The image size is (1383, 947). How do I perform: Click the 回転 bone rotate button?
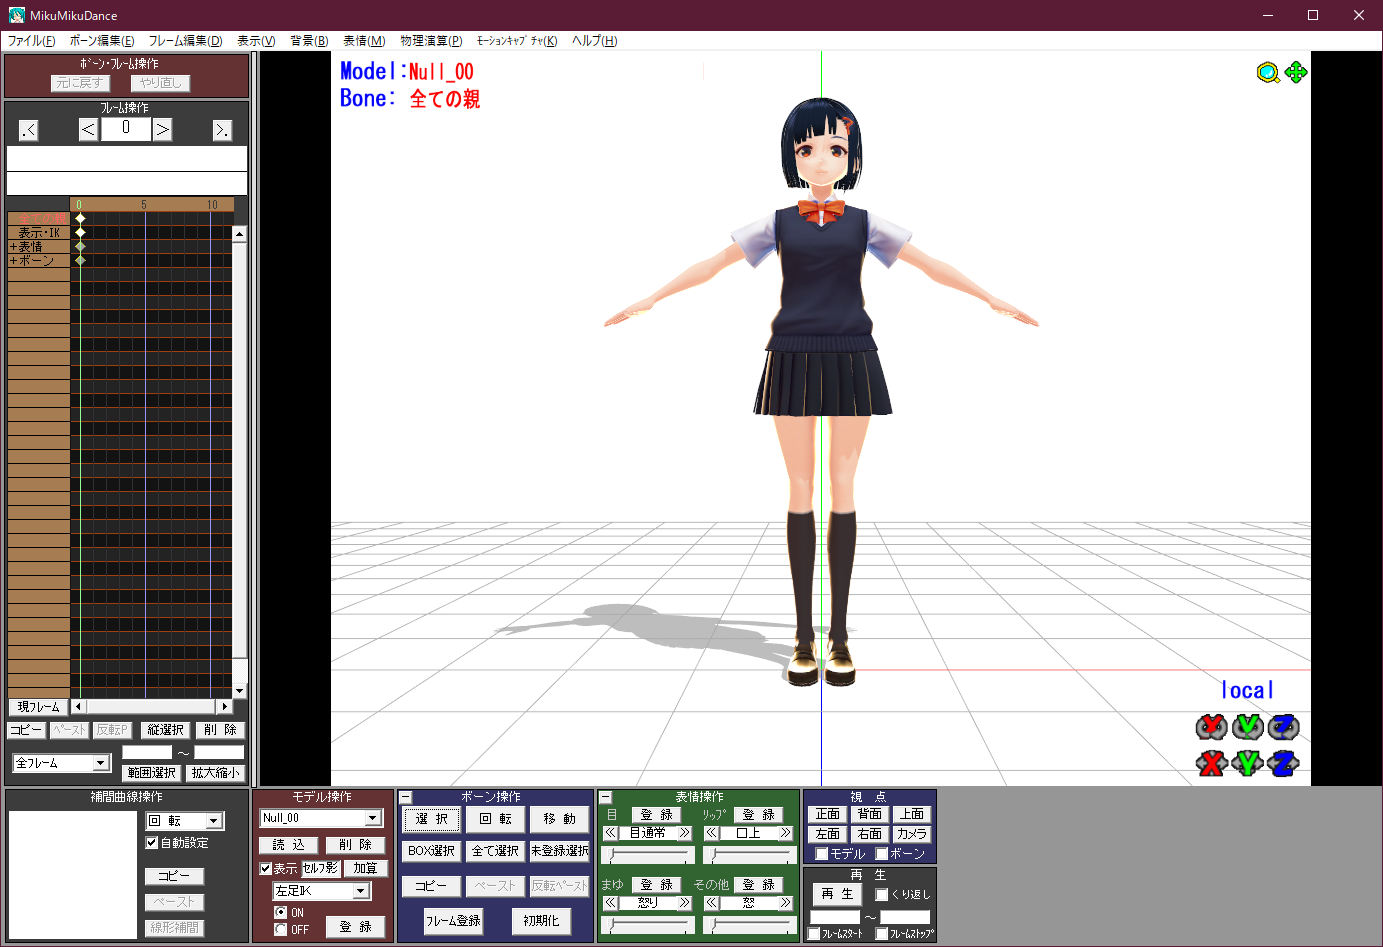(495, 819)
